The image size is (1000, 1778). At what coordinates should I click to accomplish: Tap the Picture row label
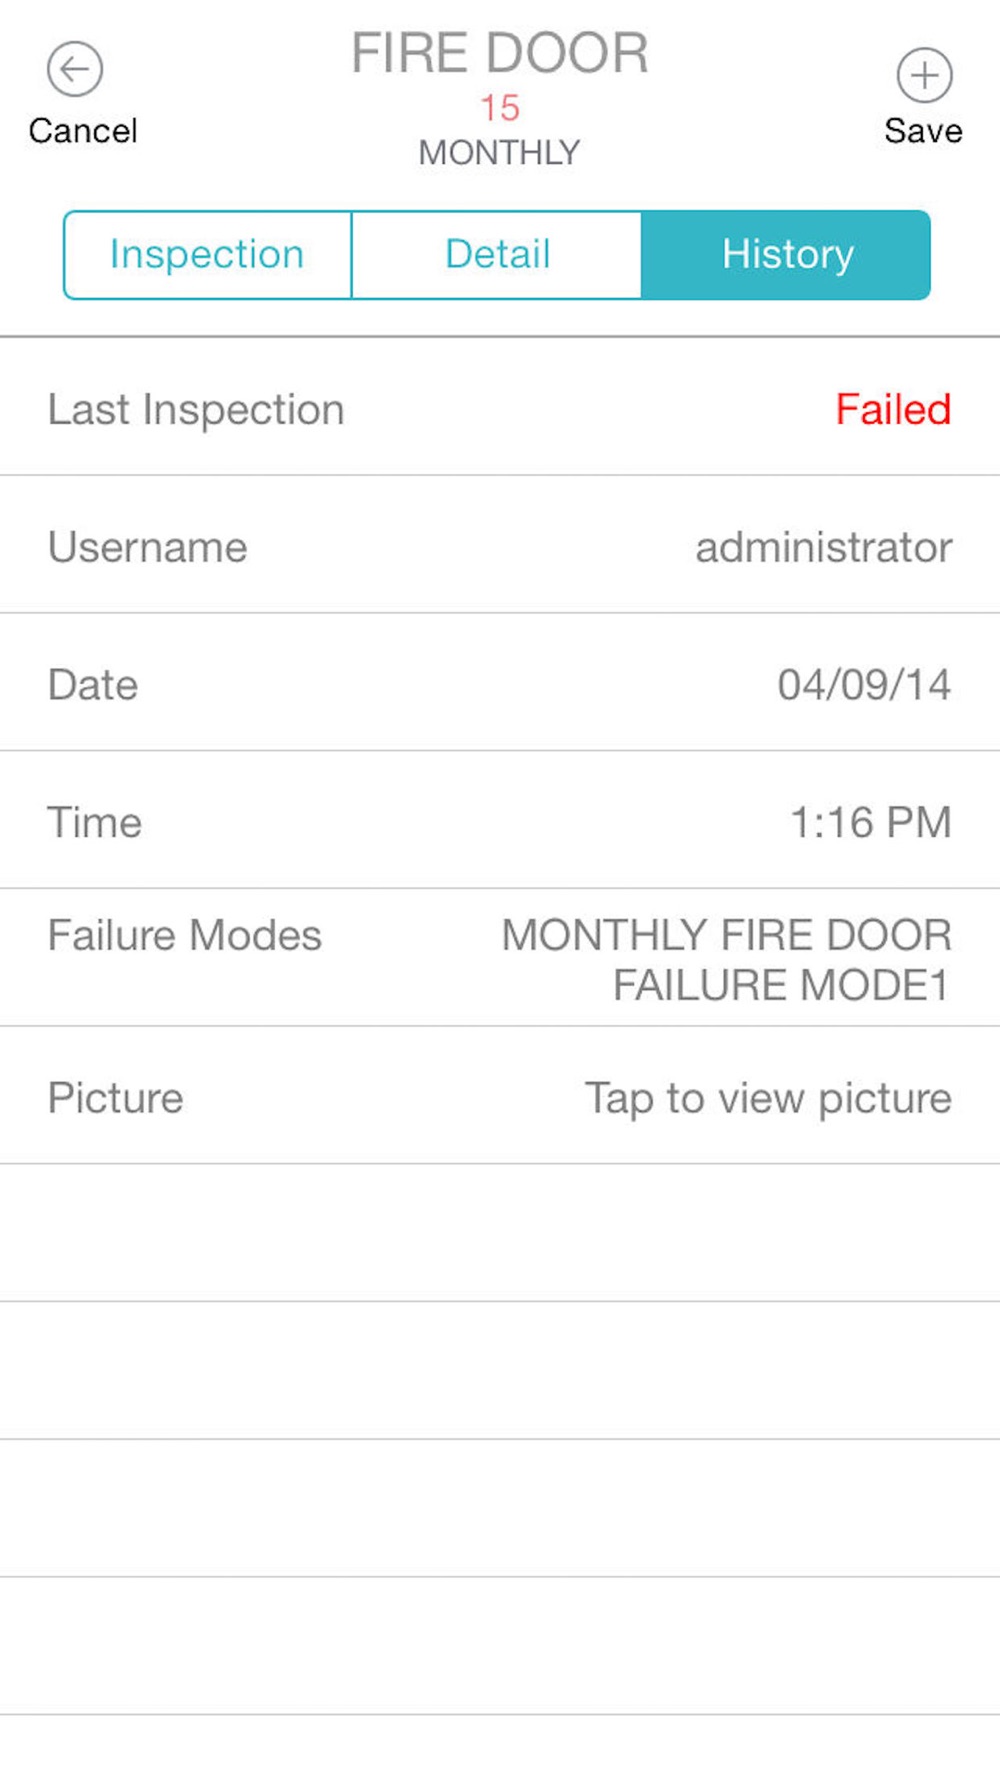coord(116,1098)
